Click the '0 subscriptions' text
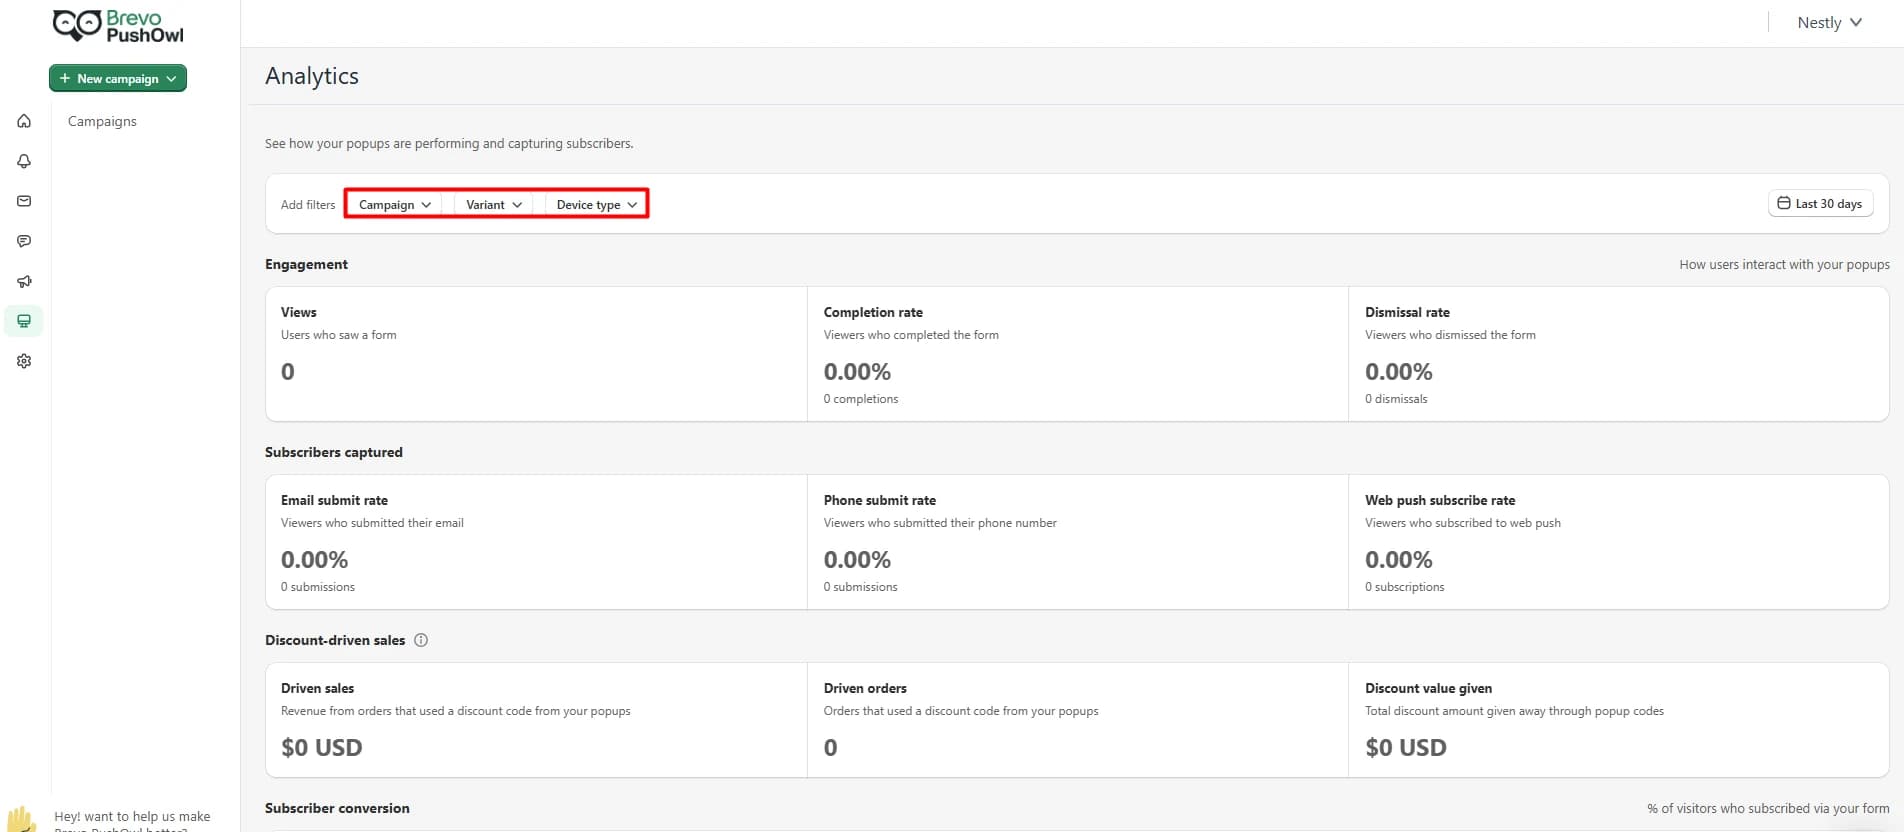This screenshot has width=1904, height=832. [1405, 587]
